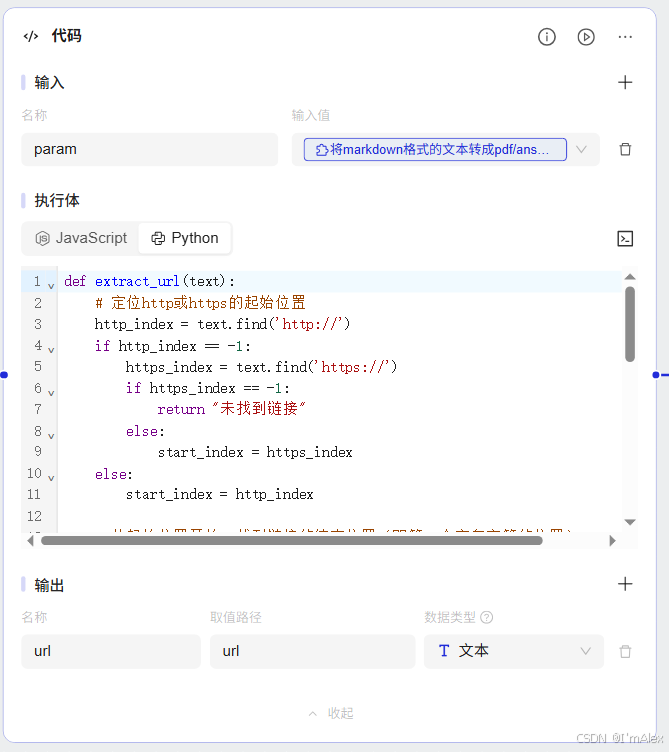This screenshot has width=669, height=752.
Task: Open the input value dropdown chevron
Action: click(x=581, y=150)
